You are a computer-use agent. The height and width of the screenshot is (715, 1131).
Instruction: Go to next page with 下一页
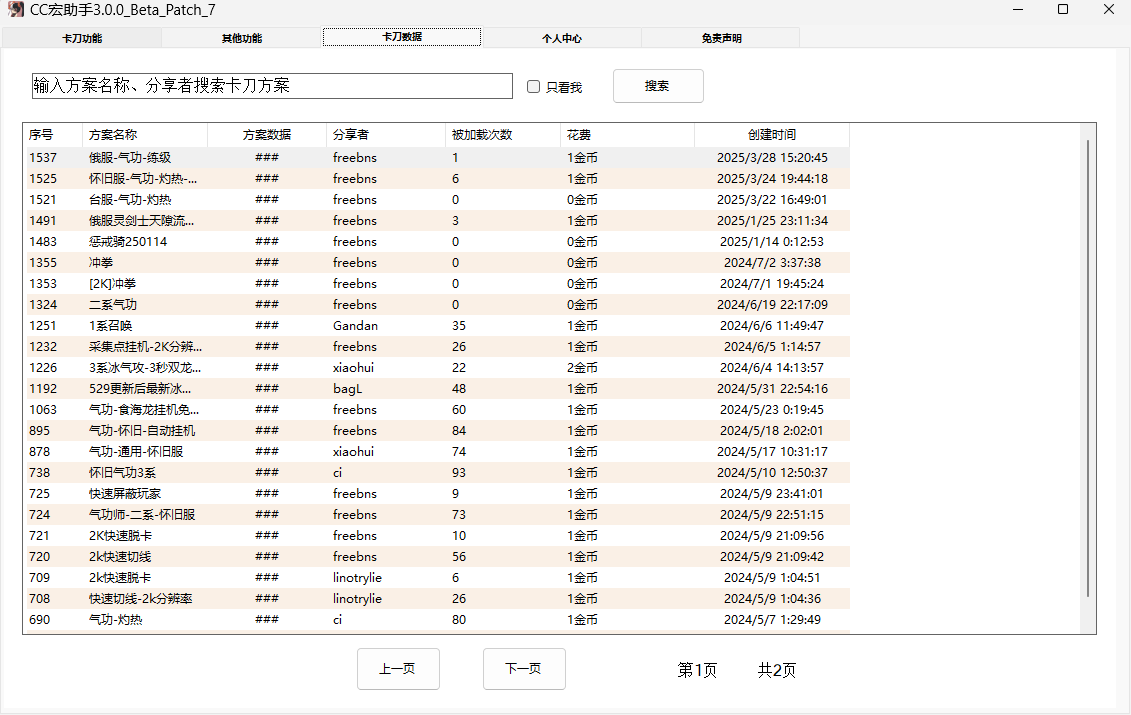[x=524, y=669]
